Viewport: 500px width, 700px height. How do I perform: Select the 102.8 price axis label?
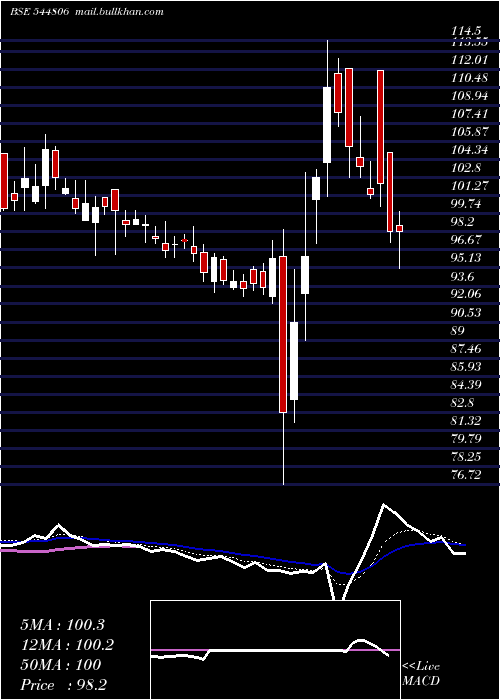click(466, 168)
